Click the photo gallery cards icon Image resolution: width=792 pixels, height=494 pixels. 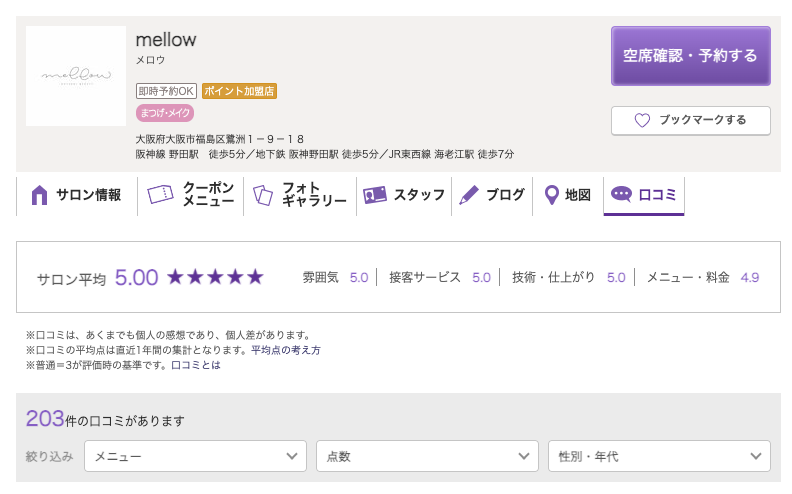pyautogui.click(x=263, y=195)
